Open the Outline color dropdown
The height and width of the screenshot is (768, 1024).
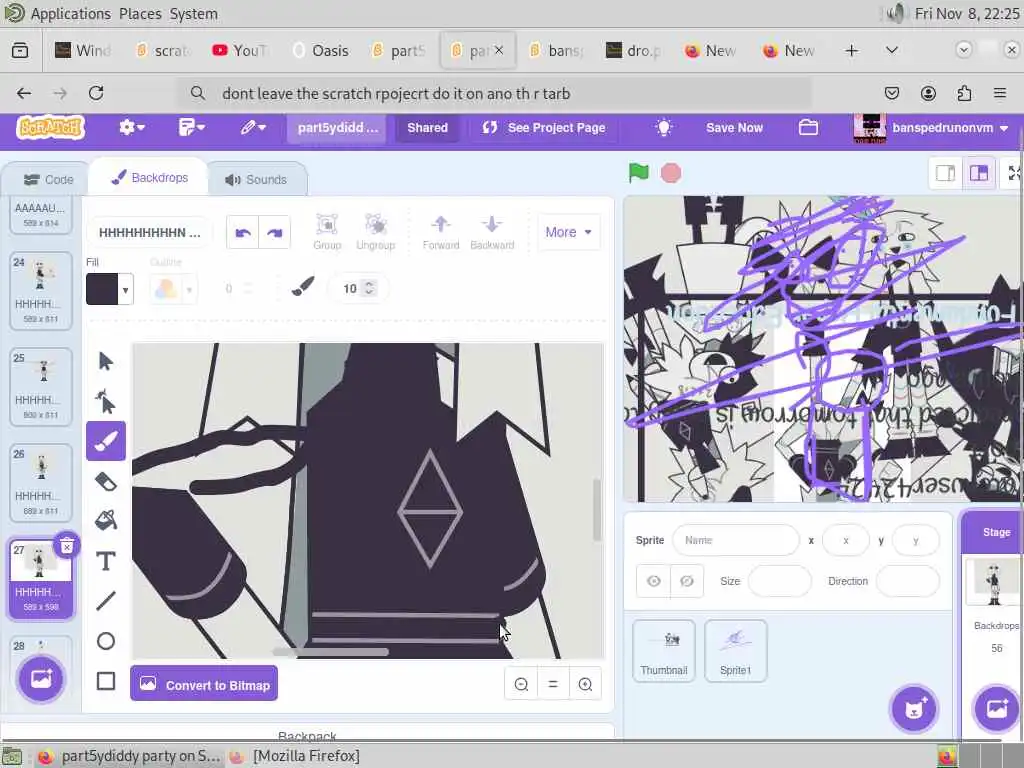(x=189, y=289)
